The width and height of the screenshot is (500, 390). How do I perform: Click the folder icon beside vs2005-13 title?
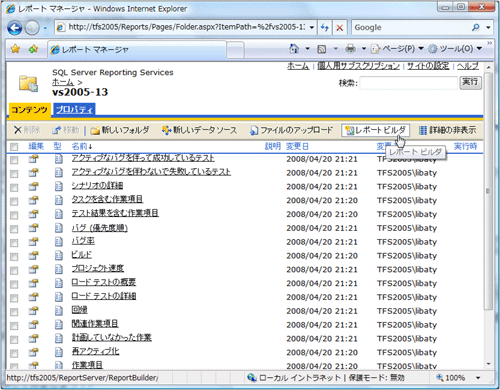pos(28,83)
